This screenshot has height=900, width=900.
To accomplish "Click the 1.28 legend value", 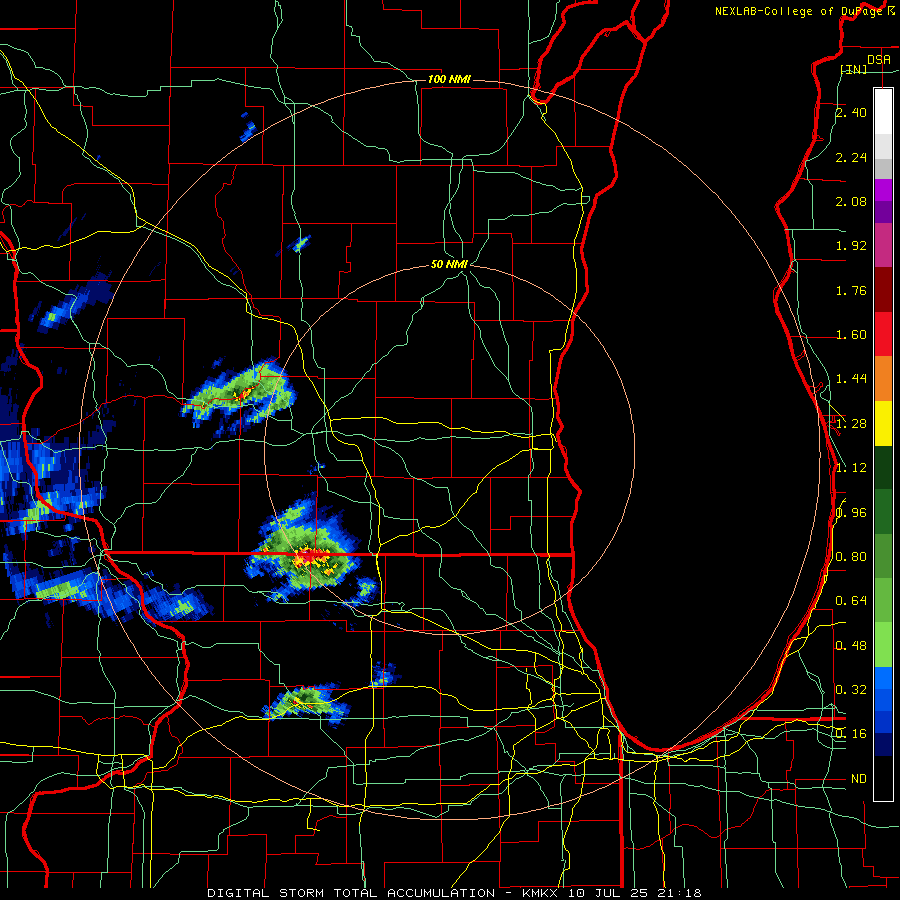I will pos(851,424).
